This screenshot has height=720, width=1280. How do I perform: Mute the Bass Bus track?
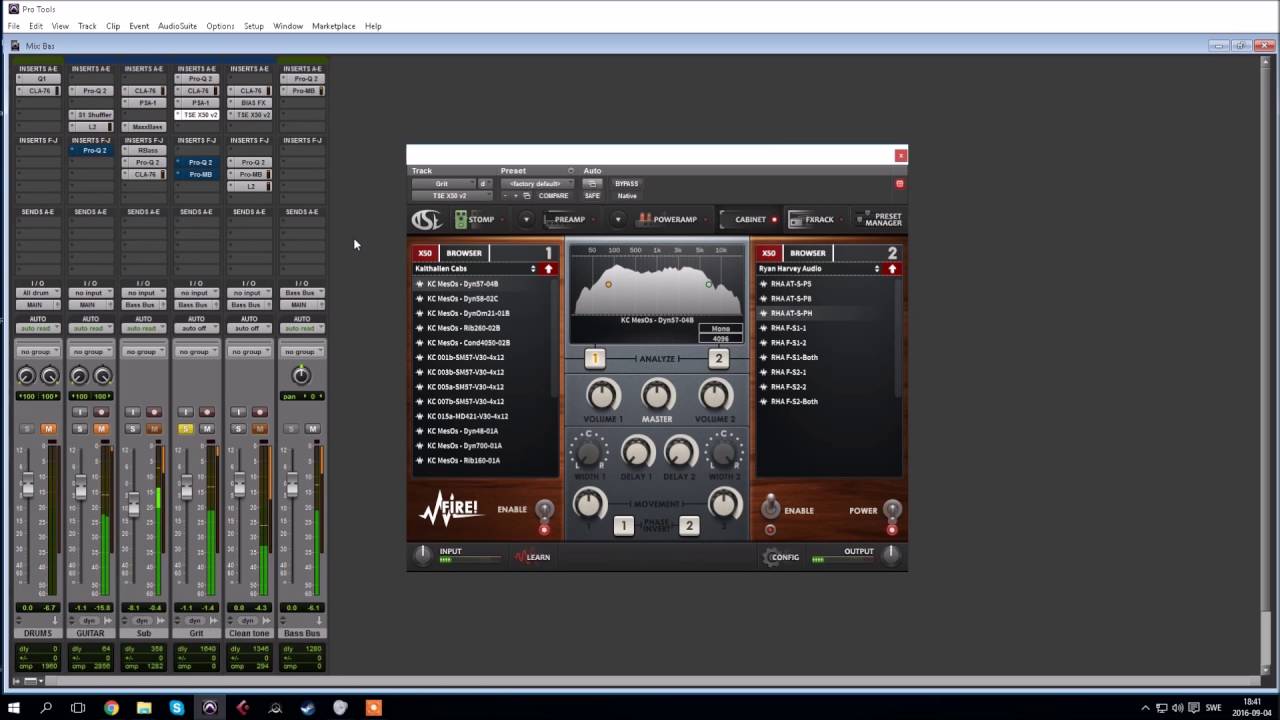point(312,429)
